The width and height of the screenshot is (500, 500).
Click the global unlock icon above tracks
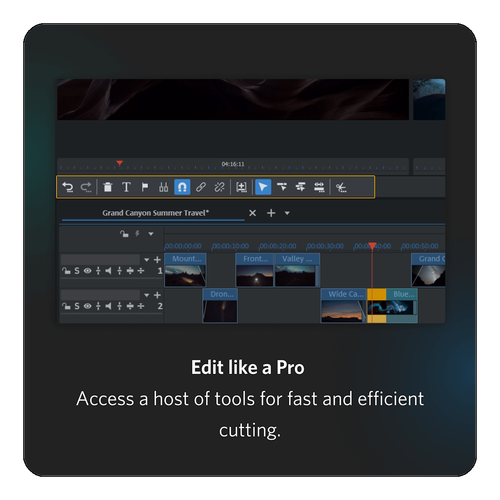point(124,234)
